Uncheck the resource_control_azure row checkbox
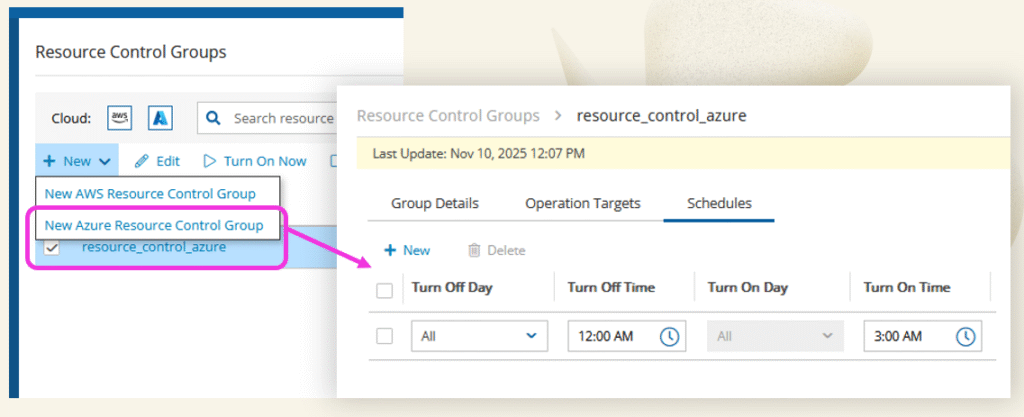The width and height of the screenshot is (1024, 417). click(52, 248)
